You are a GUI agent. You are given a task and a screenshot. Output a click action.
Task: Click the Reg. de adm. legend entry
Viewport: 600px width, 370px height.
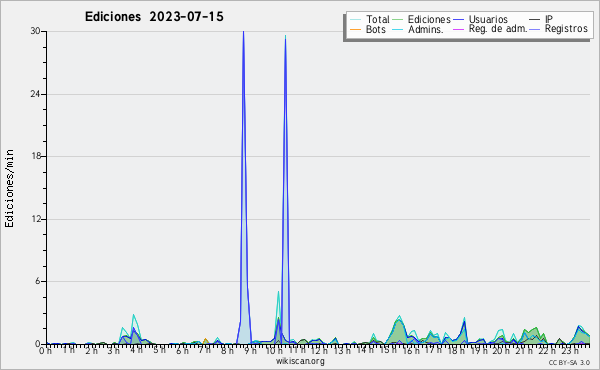click(491, 29)
